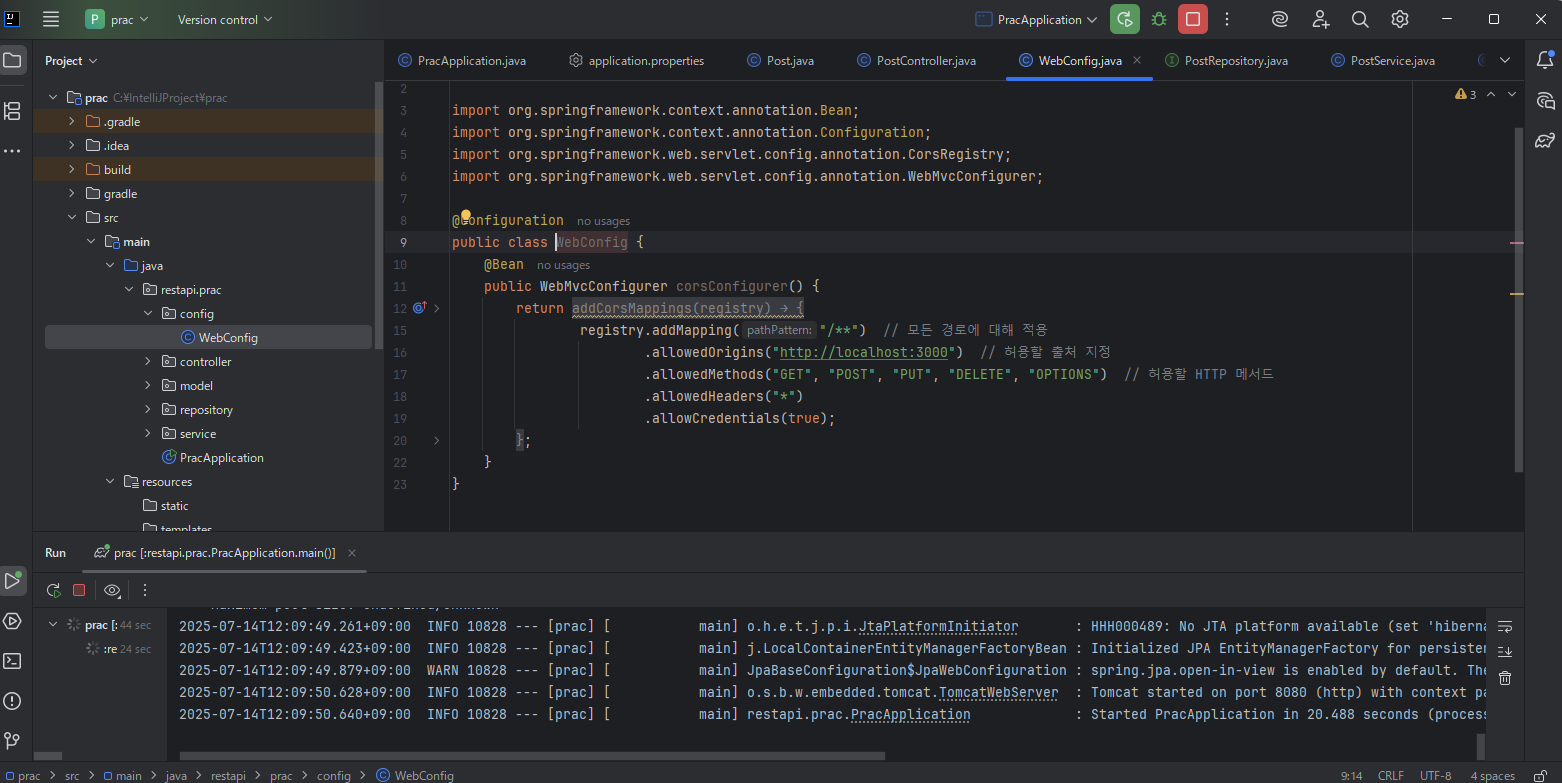Click the WebConfig breadcrumb in status bar
This screenshot has height=783, width=1562.
tap(415, 775)
